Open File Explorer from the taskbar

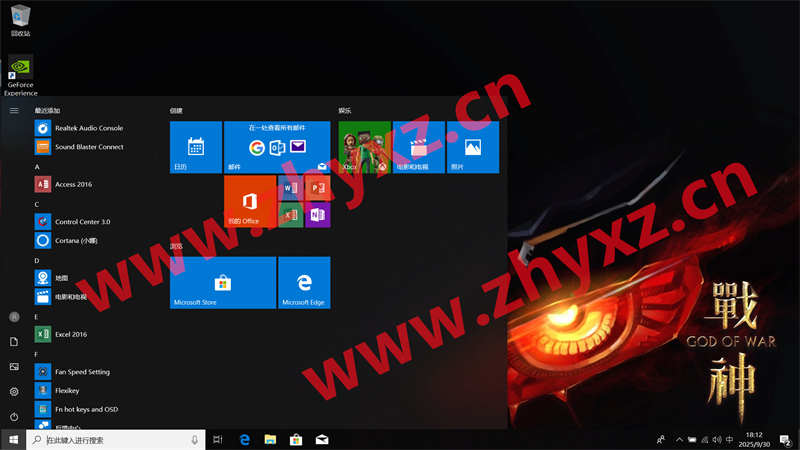[270, 439]
